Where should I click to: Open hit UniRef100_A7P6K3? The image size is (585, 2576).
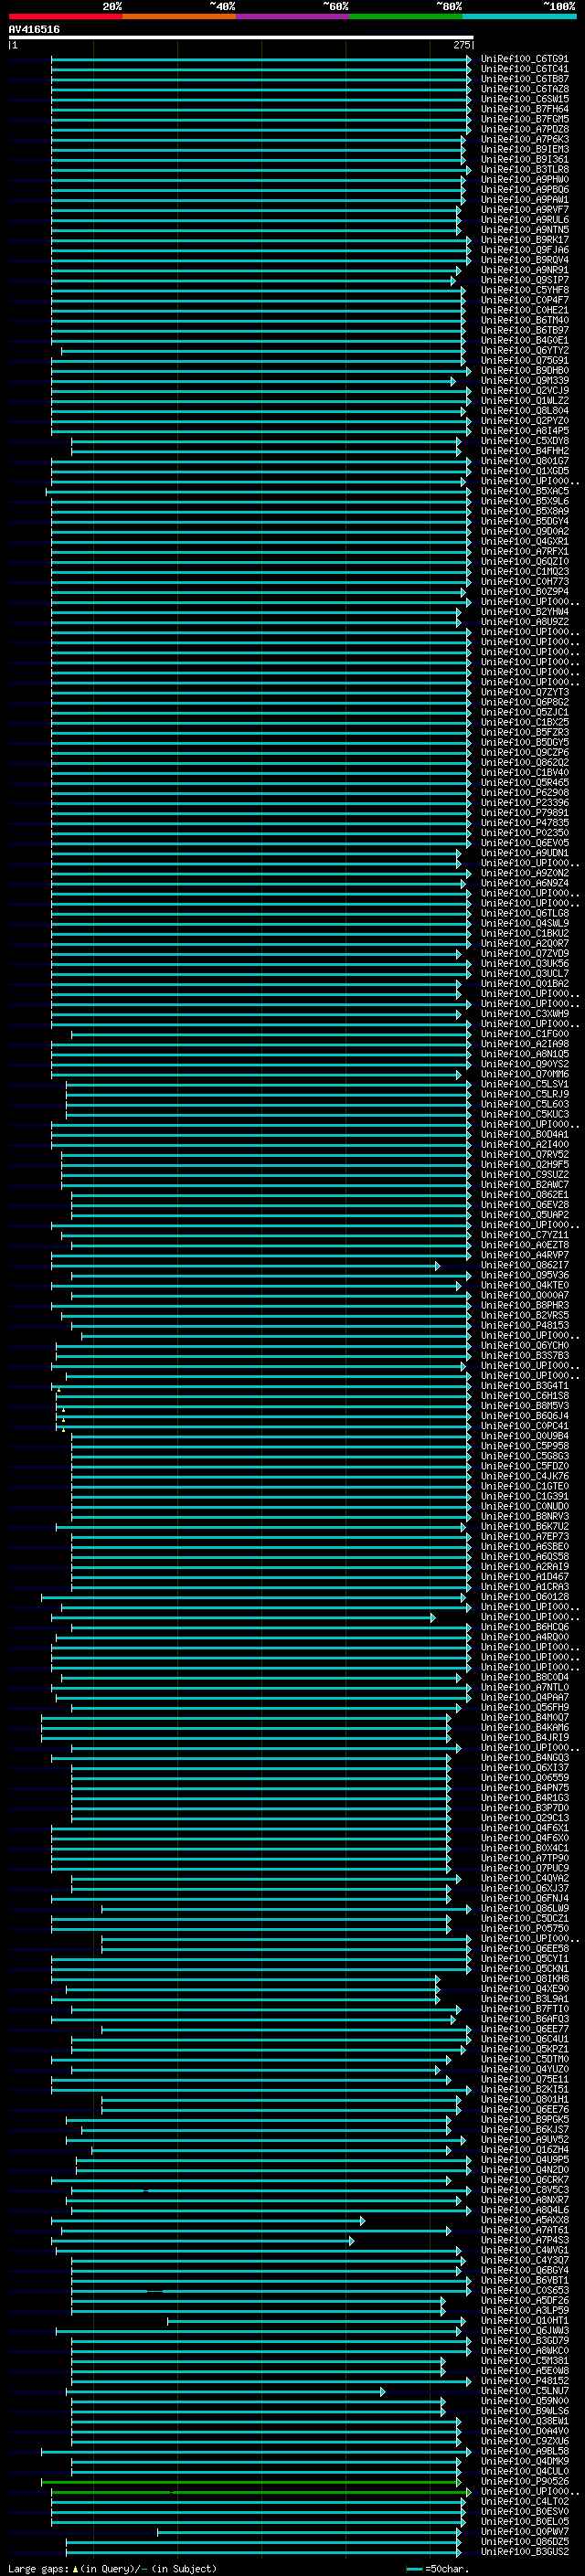point(524,139)
